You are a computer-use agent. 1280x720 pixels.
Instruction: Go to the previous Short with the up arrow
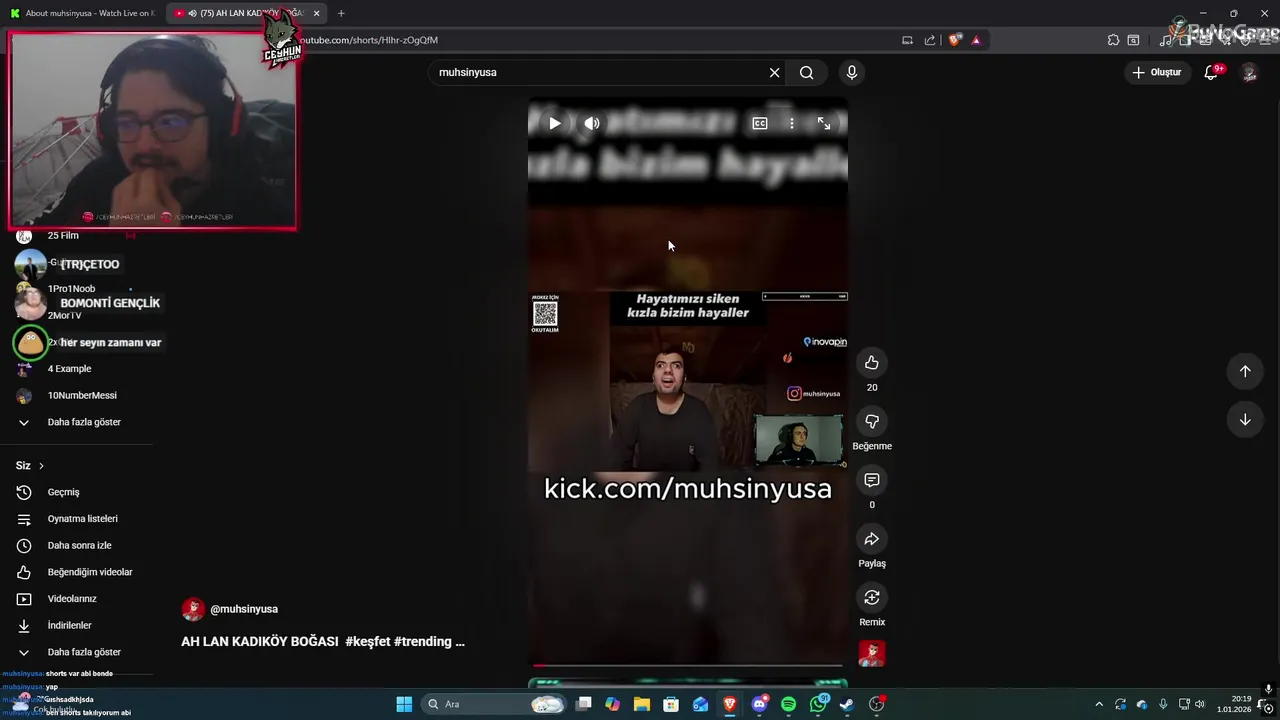coord(1245,371)
